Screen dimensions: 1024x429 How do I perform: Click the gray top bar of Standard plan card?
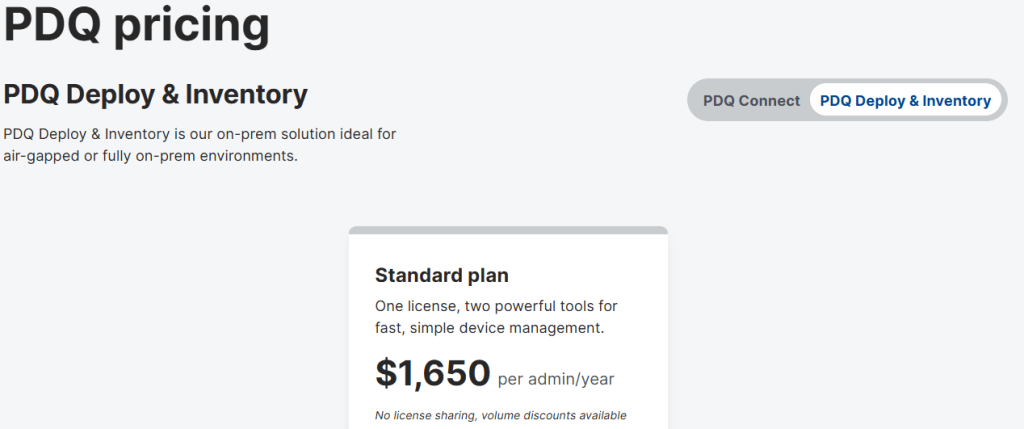508,230
